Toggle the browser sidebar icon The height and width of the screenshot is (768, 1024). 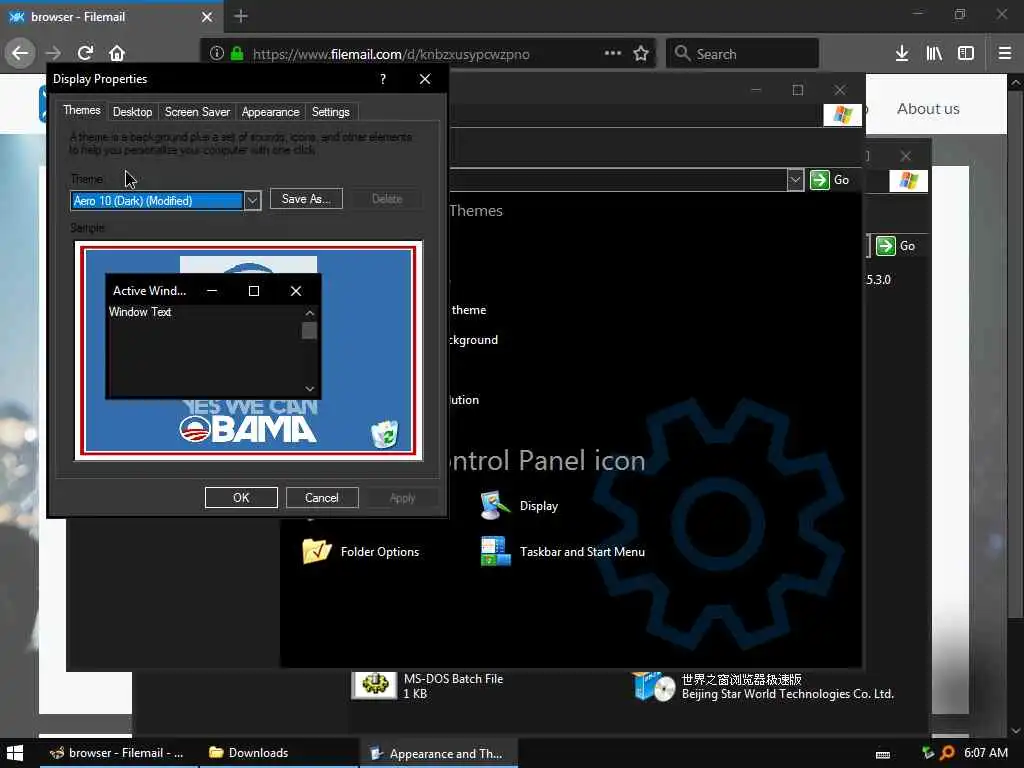coord(966,53)
